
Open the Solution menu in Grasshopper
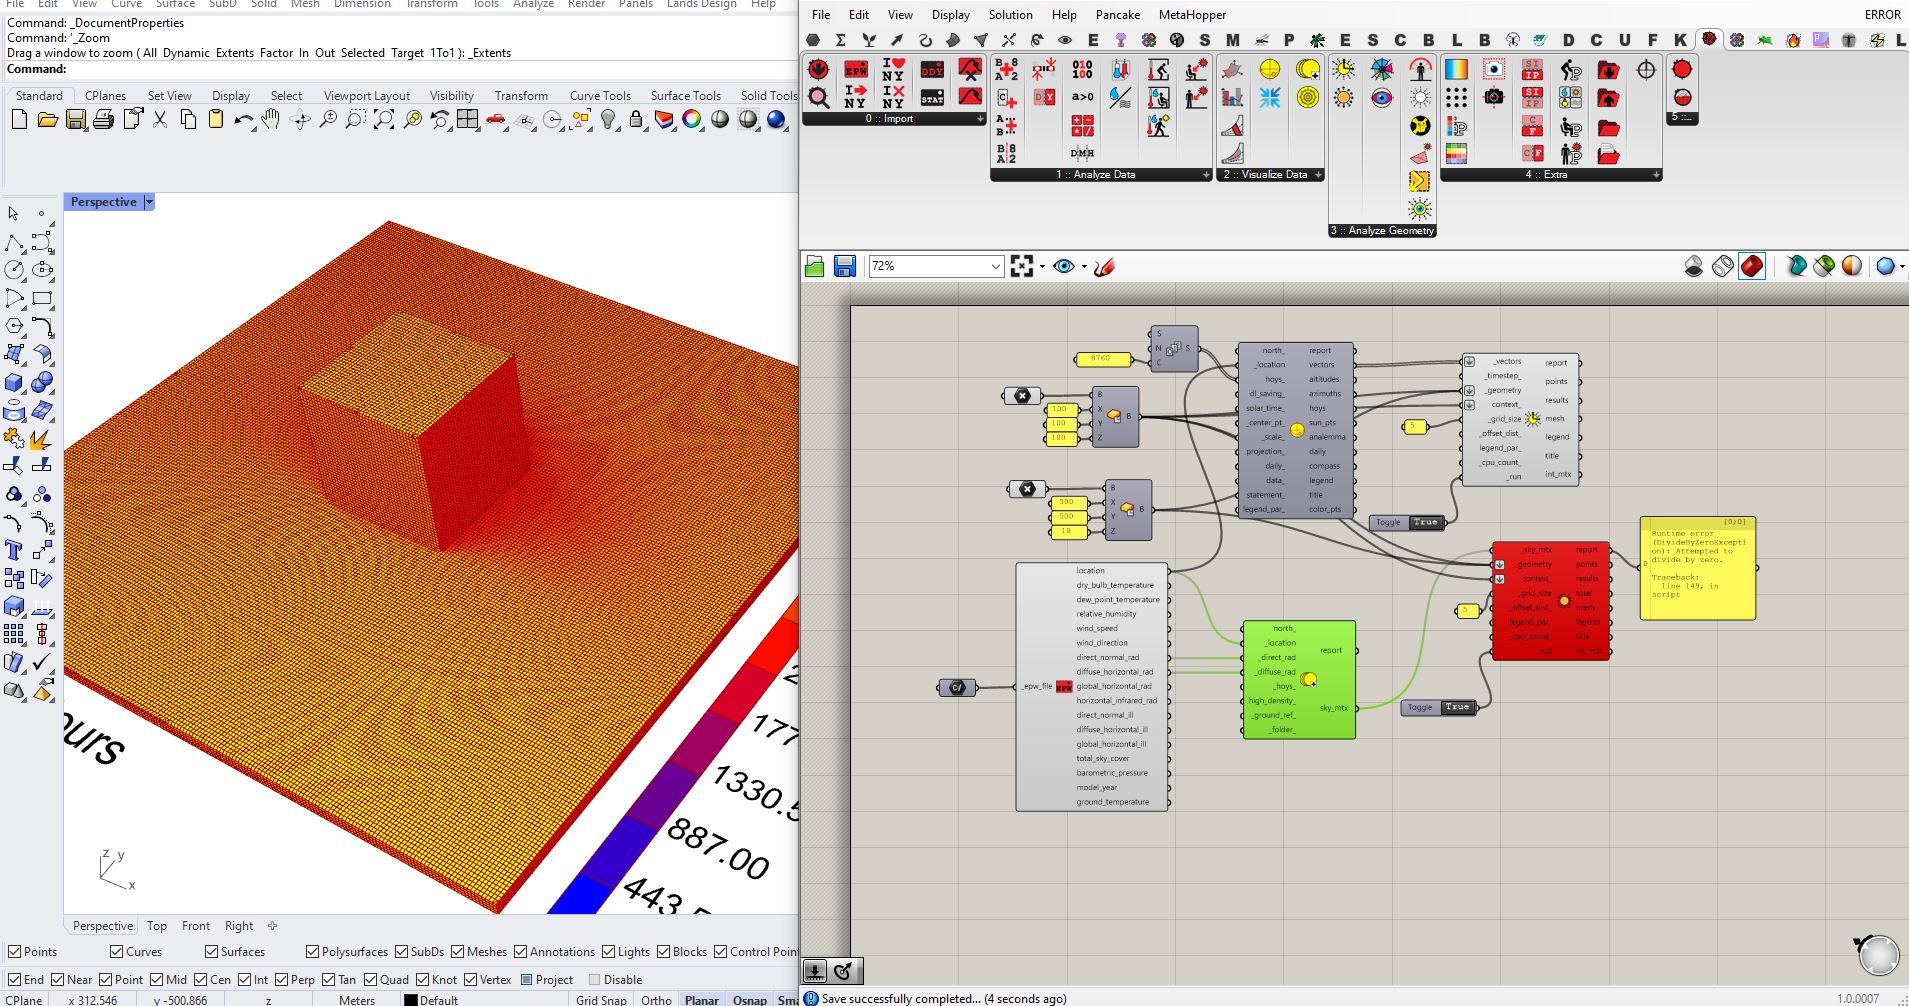pos(1010,15)
